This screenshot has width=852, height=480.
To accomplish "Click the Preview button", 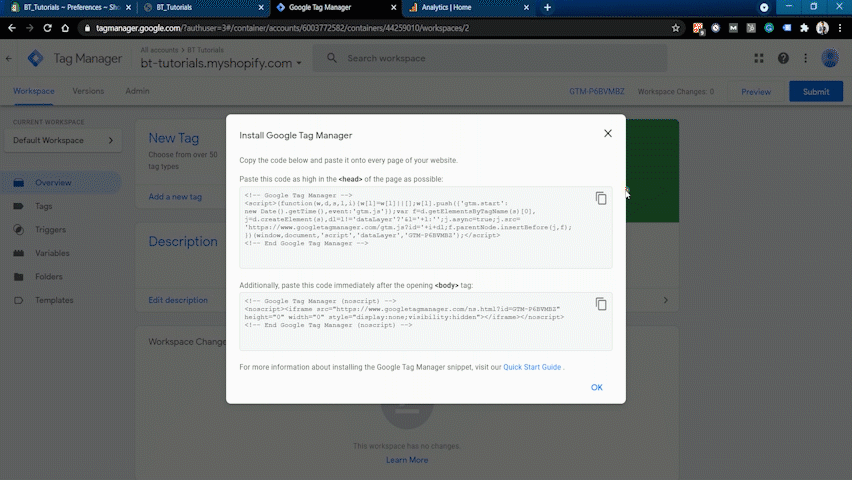I will pos(756,92).
